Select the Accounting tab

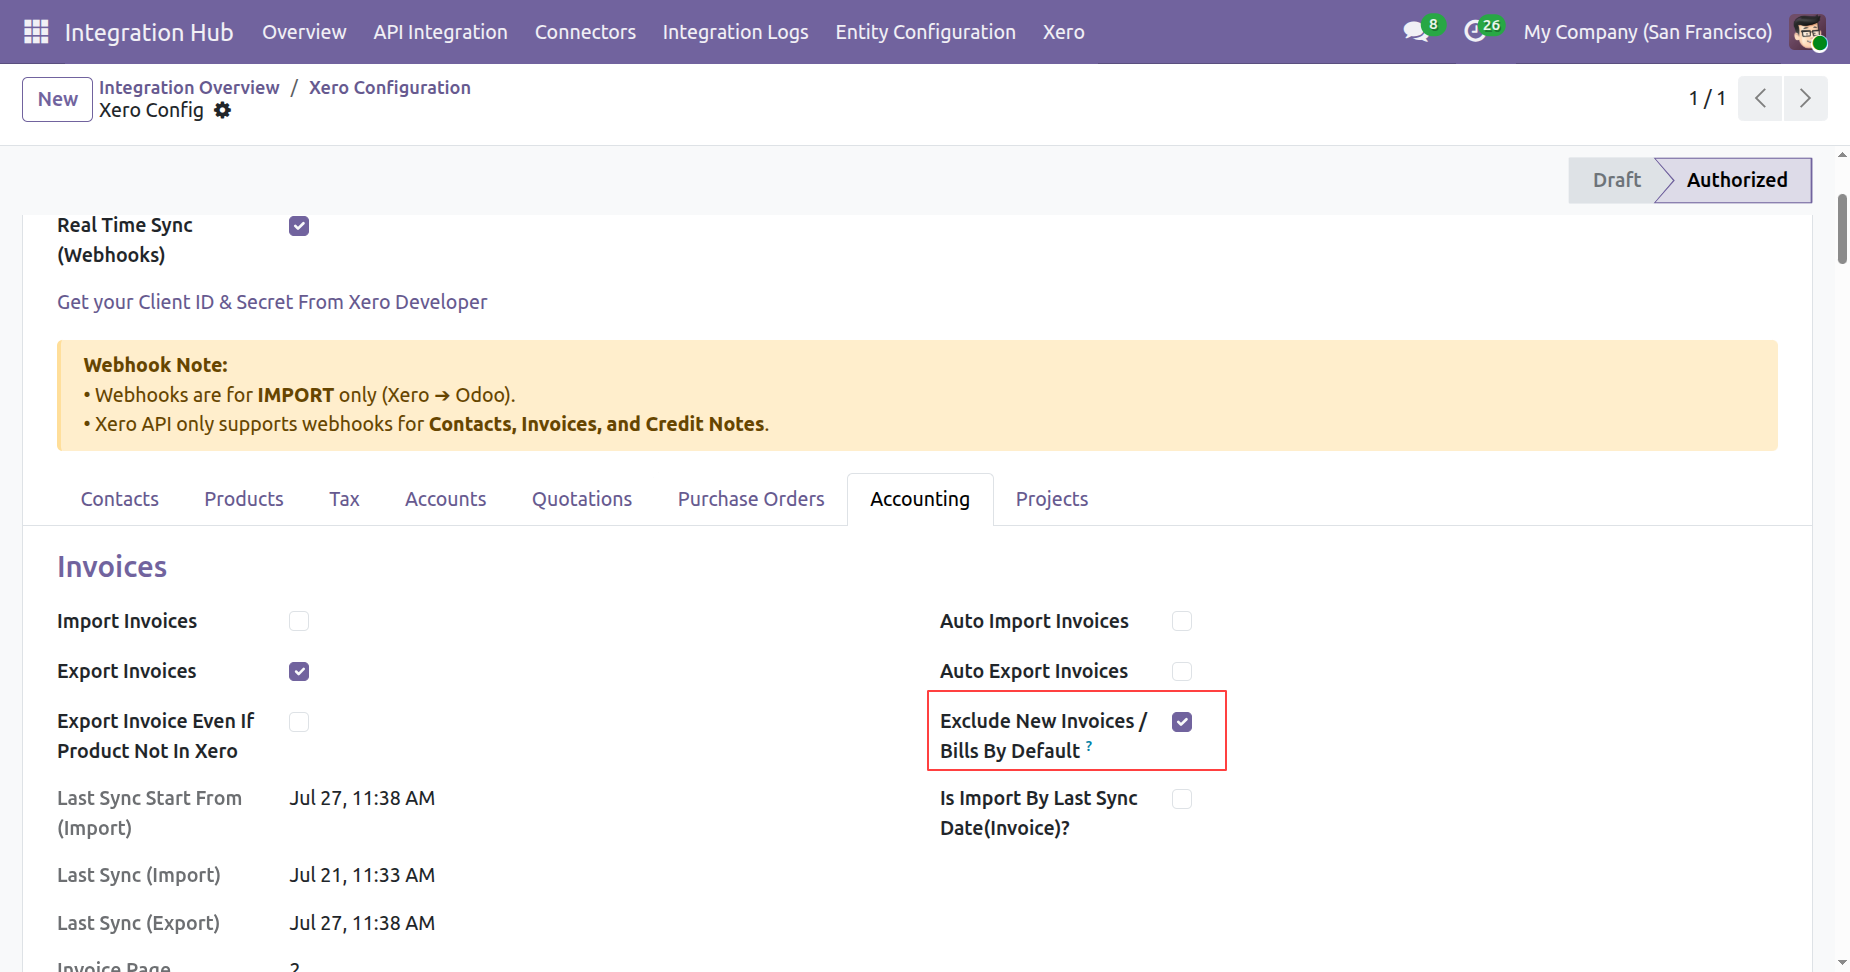coord(920,499)
